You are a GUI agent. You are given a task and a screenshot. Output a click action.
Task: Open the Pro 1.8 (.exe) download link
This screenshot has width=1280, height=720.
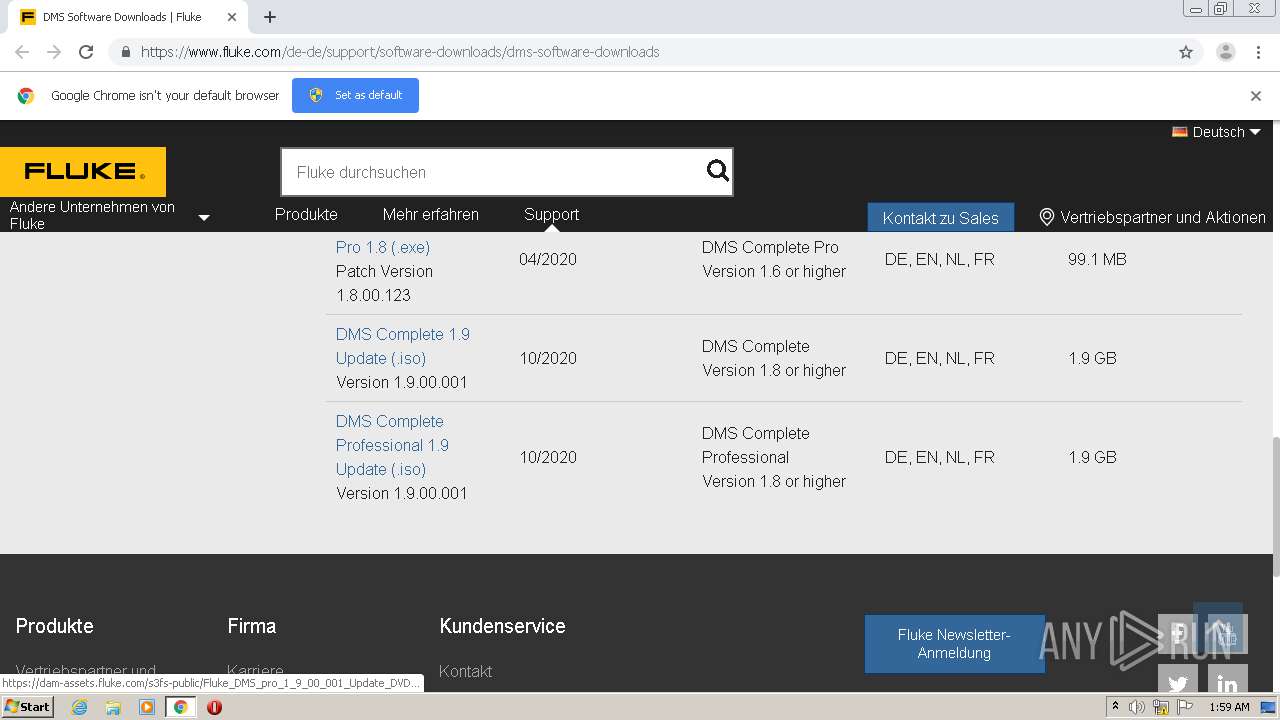pyautogui.click(x=383, y=247)
